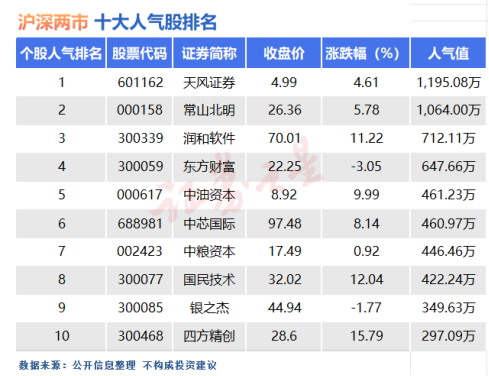The width and height of the screenshot is (489, 376).
Task: Select stock code 000617
Action: coord(140,195)
